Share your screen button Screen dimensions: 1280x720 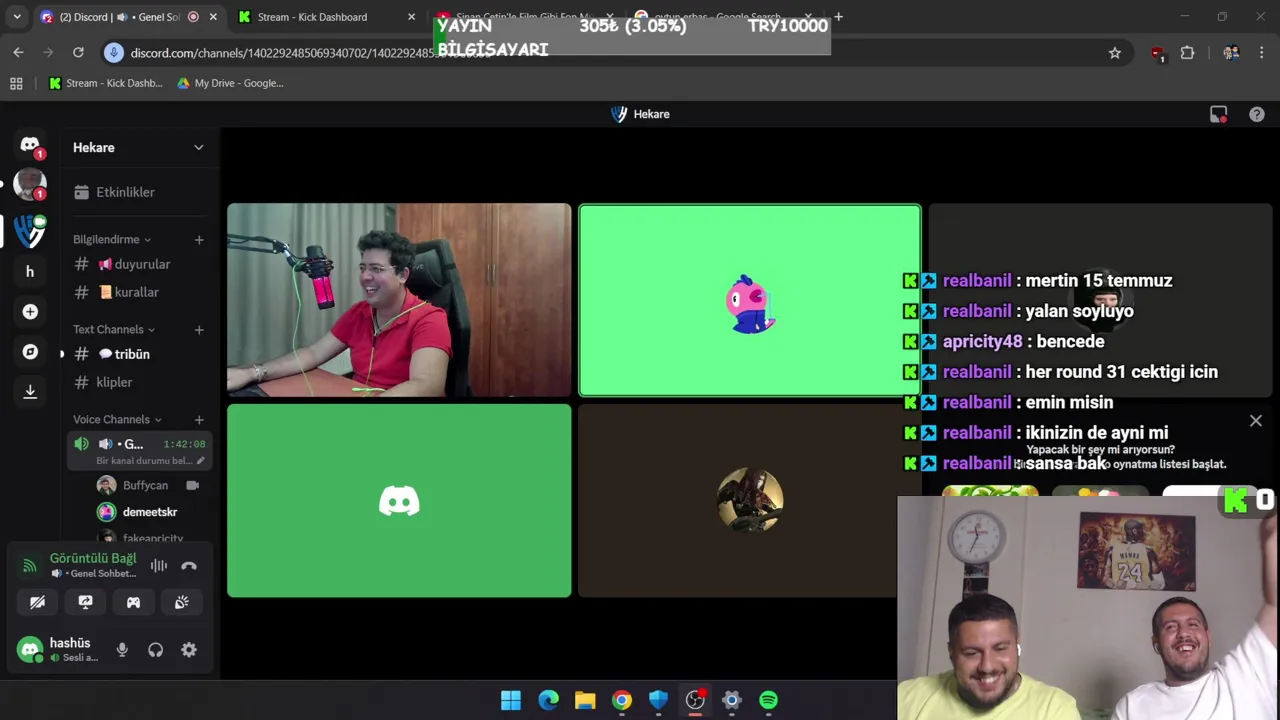[x=85, y=602]
